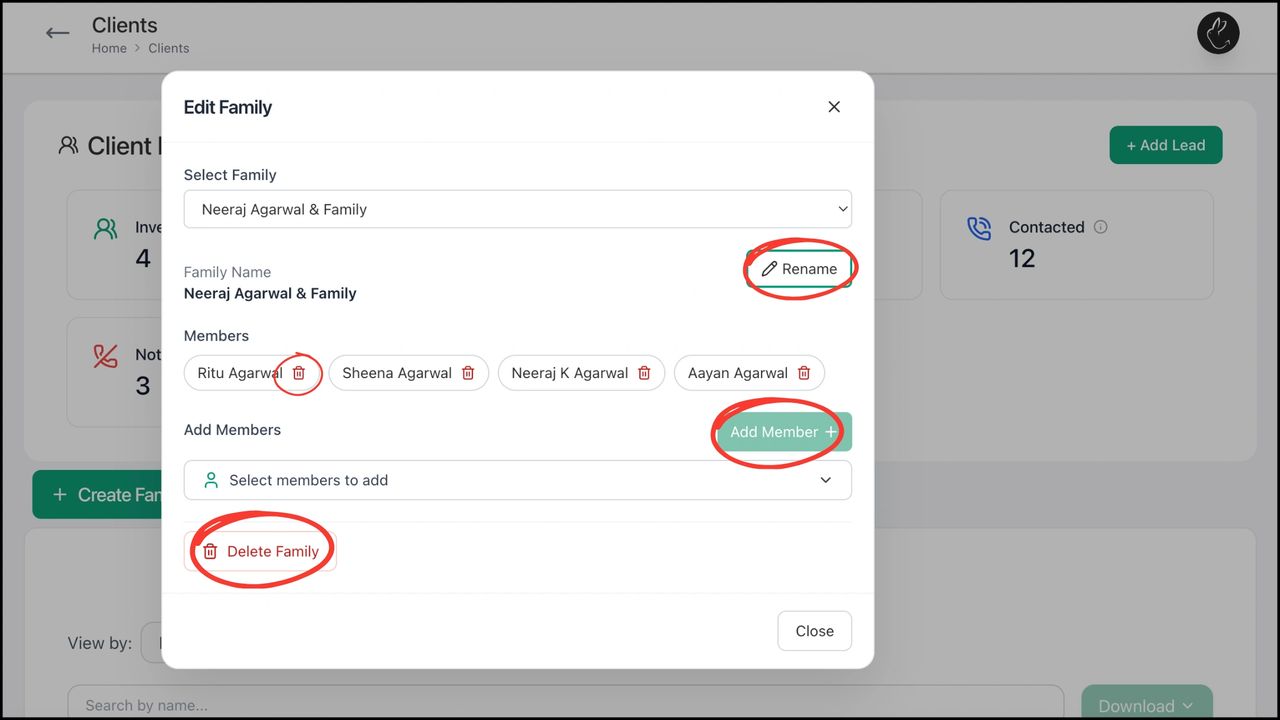This screenshot has height=720, width=1280.
Task: Click the Search by name field
Action: (565, 704)
